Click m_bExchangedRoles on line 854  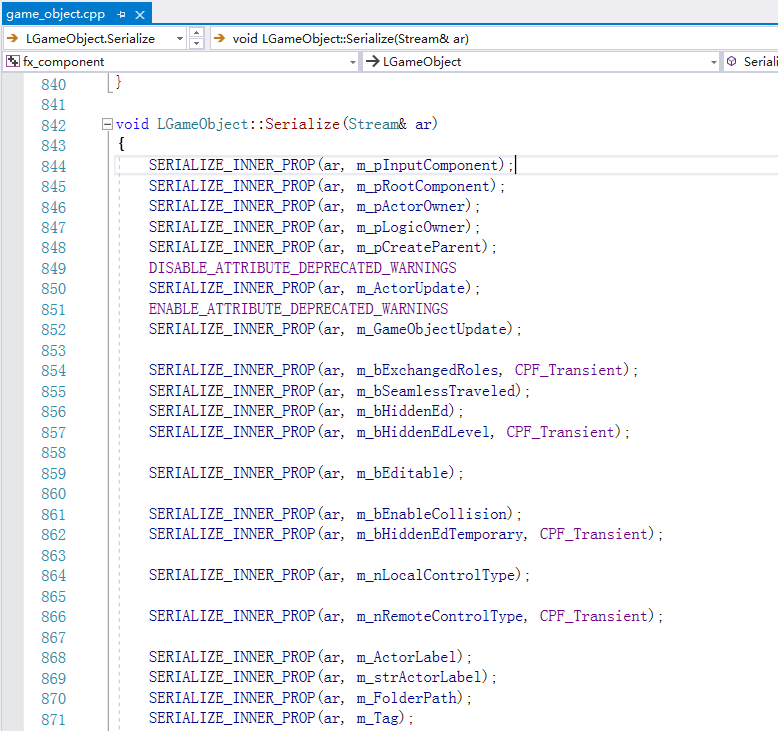(x=427, y=370)
